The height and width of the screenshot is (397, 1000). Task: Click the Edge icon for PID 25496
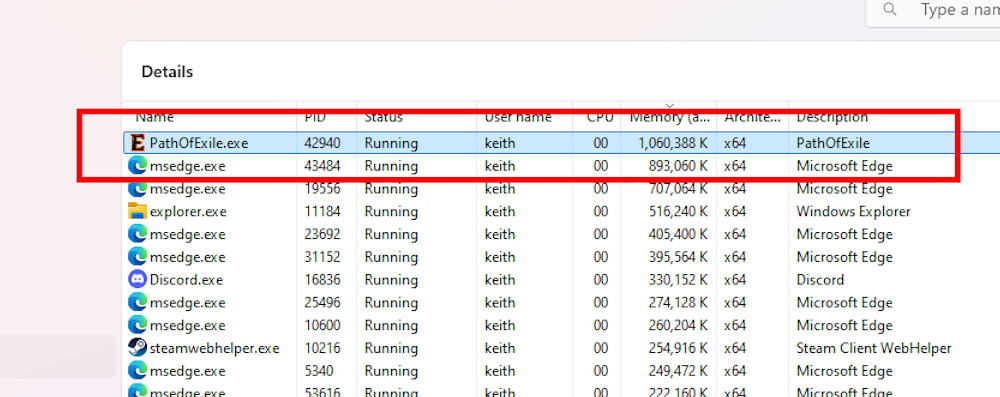click(x=137, y=303)
